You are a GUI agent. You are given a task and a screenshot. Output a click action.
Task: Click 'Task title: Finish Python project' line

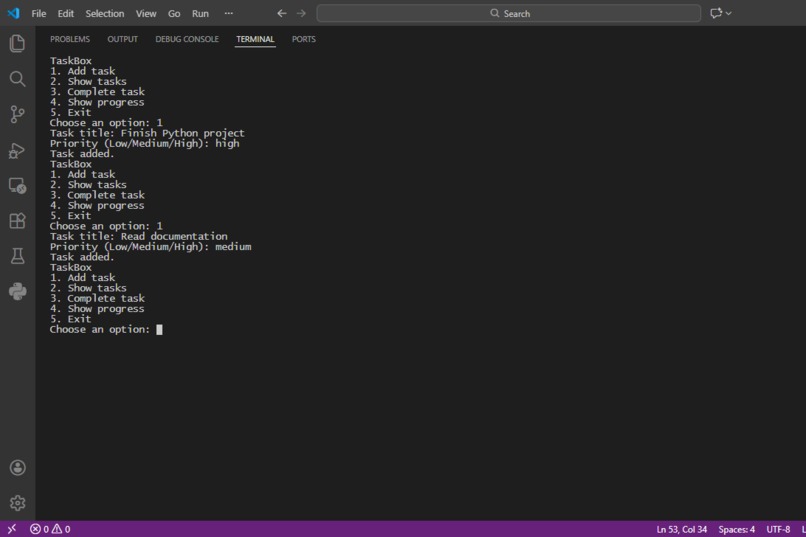tap(147, 133)
